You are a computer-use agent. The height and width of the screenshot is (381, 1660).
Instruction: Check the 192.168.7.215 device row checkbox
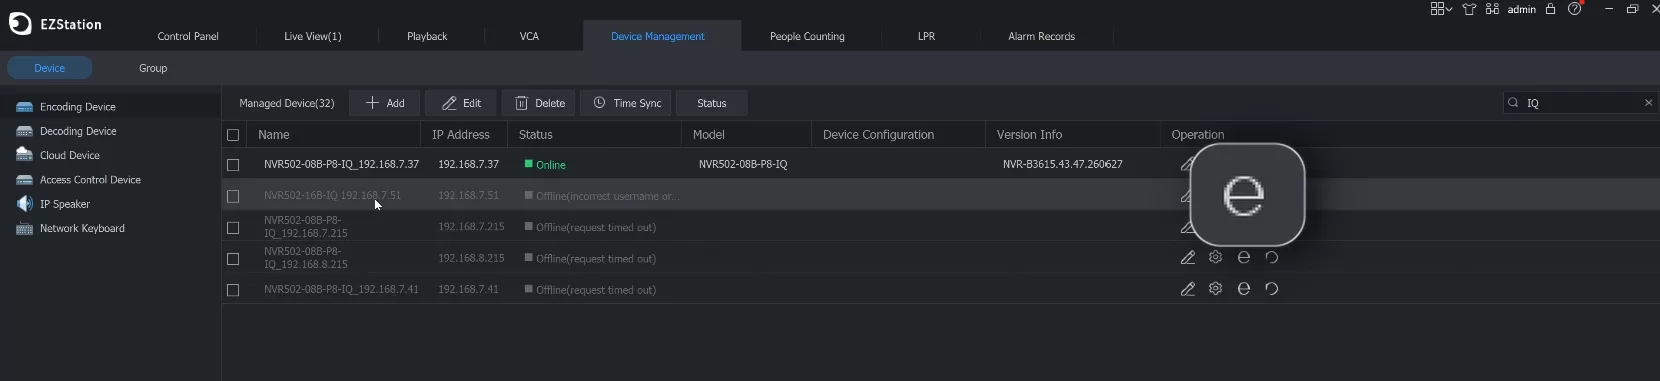click(x=233, y=228)
